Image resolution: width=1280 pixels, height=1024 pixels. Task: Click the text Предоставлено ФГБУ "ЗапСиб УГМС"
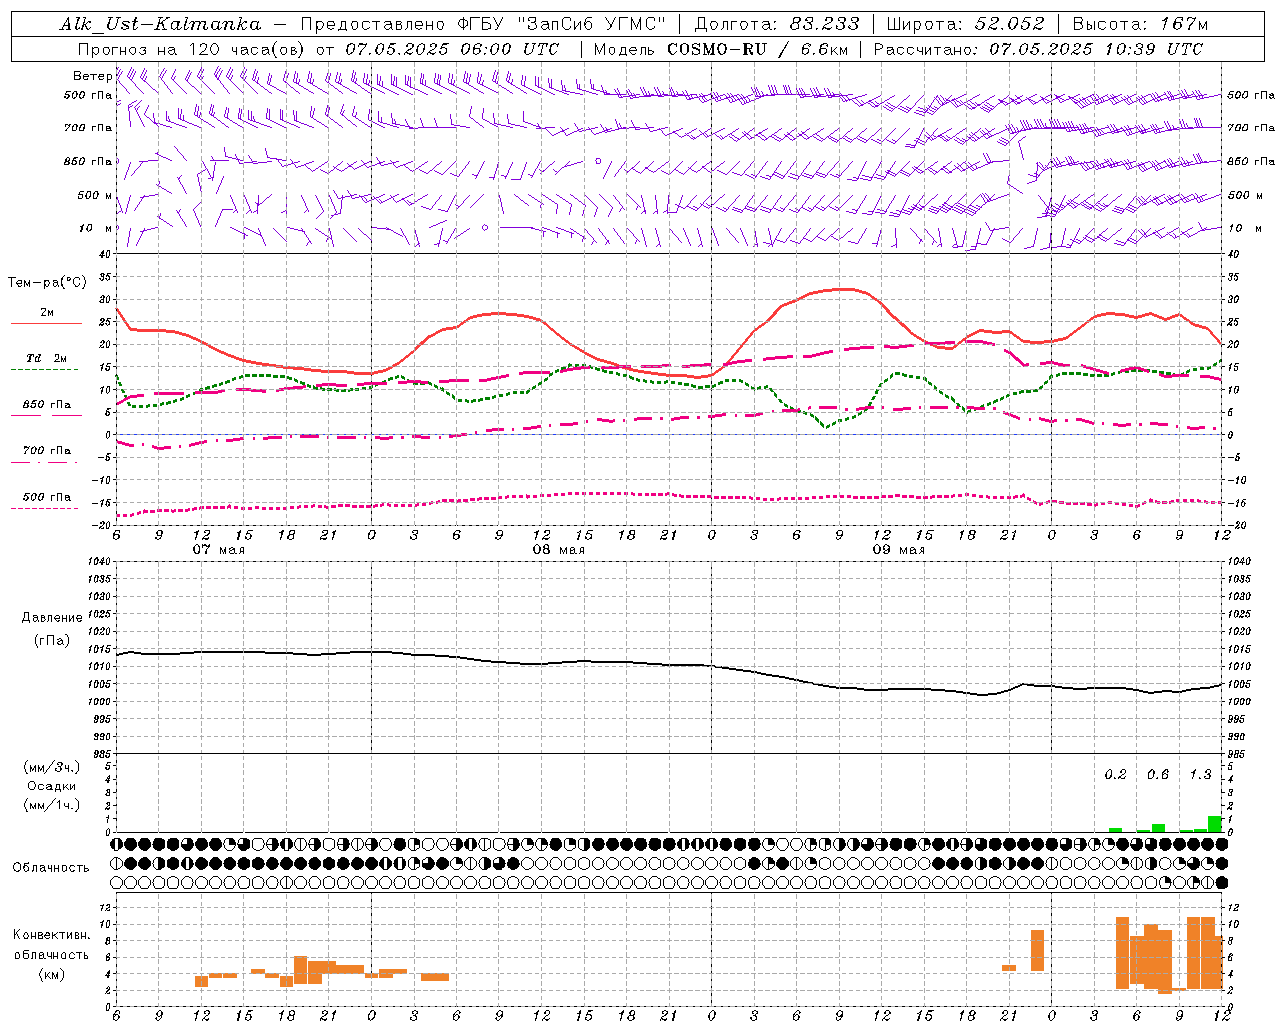483,25
